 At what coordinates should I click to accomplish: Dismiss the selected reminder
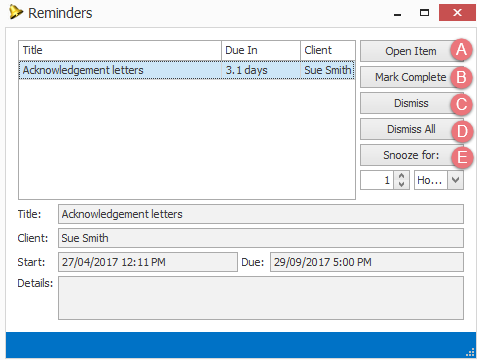pos(411,103)
